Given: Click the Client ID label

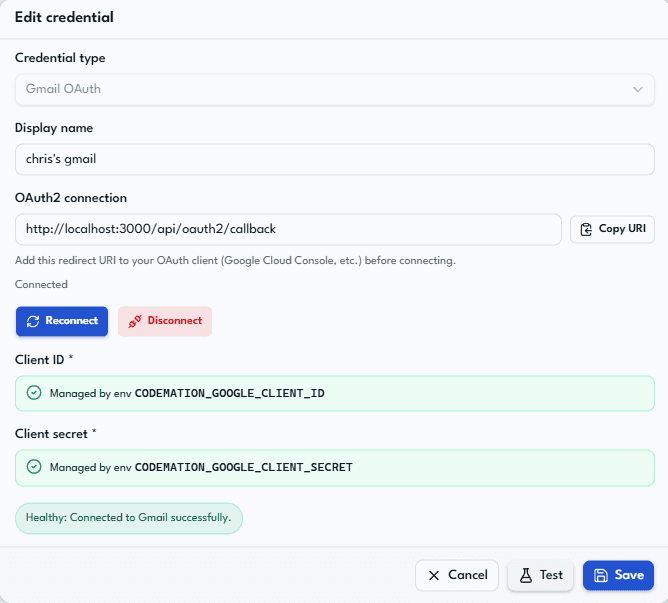Looking at the screenshot, I should pyautogui.click(x=44, y=360).
